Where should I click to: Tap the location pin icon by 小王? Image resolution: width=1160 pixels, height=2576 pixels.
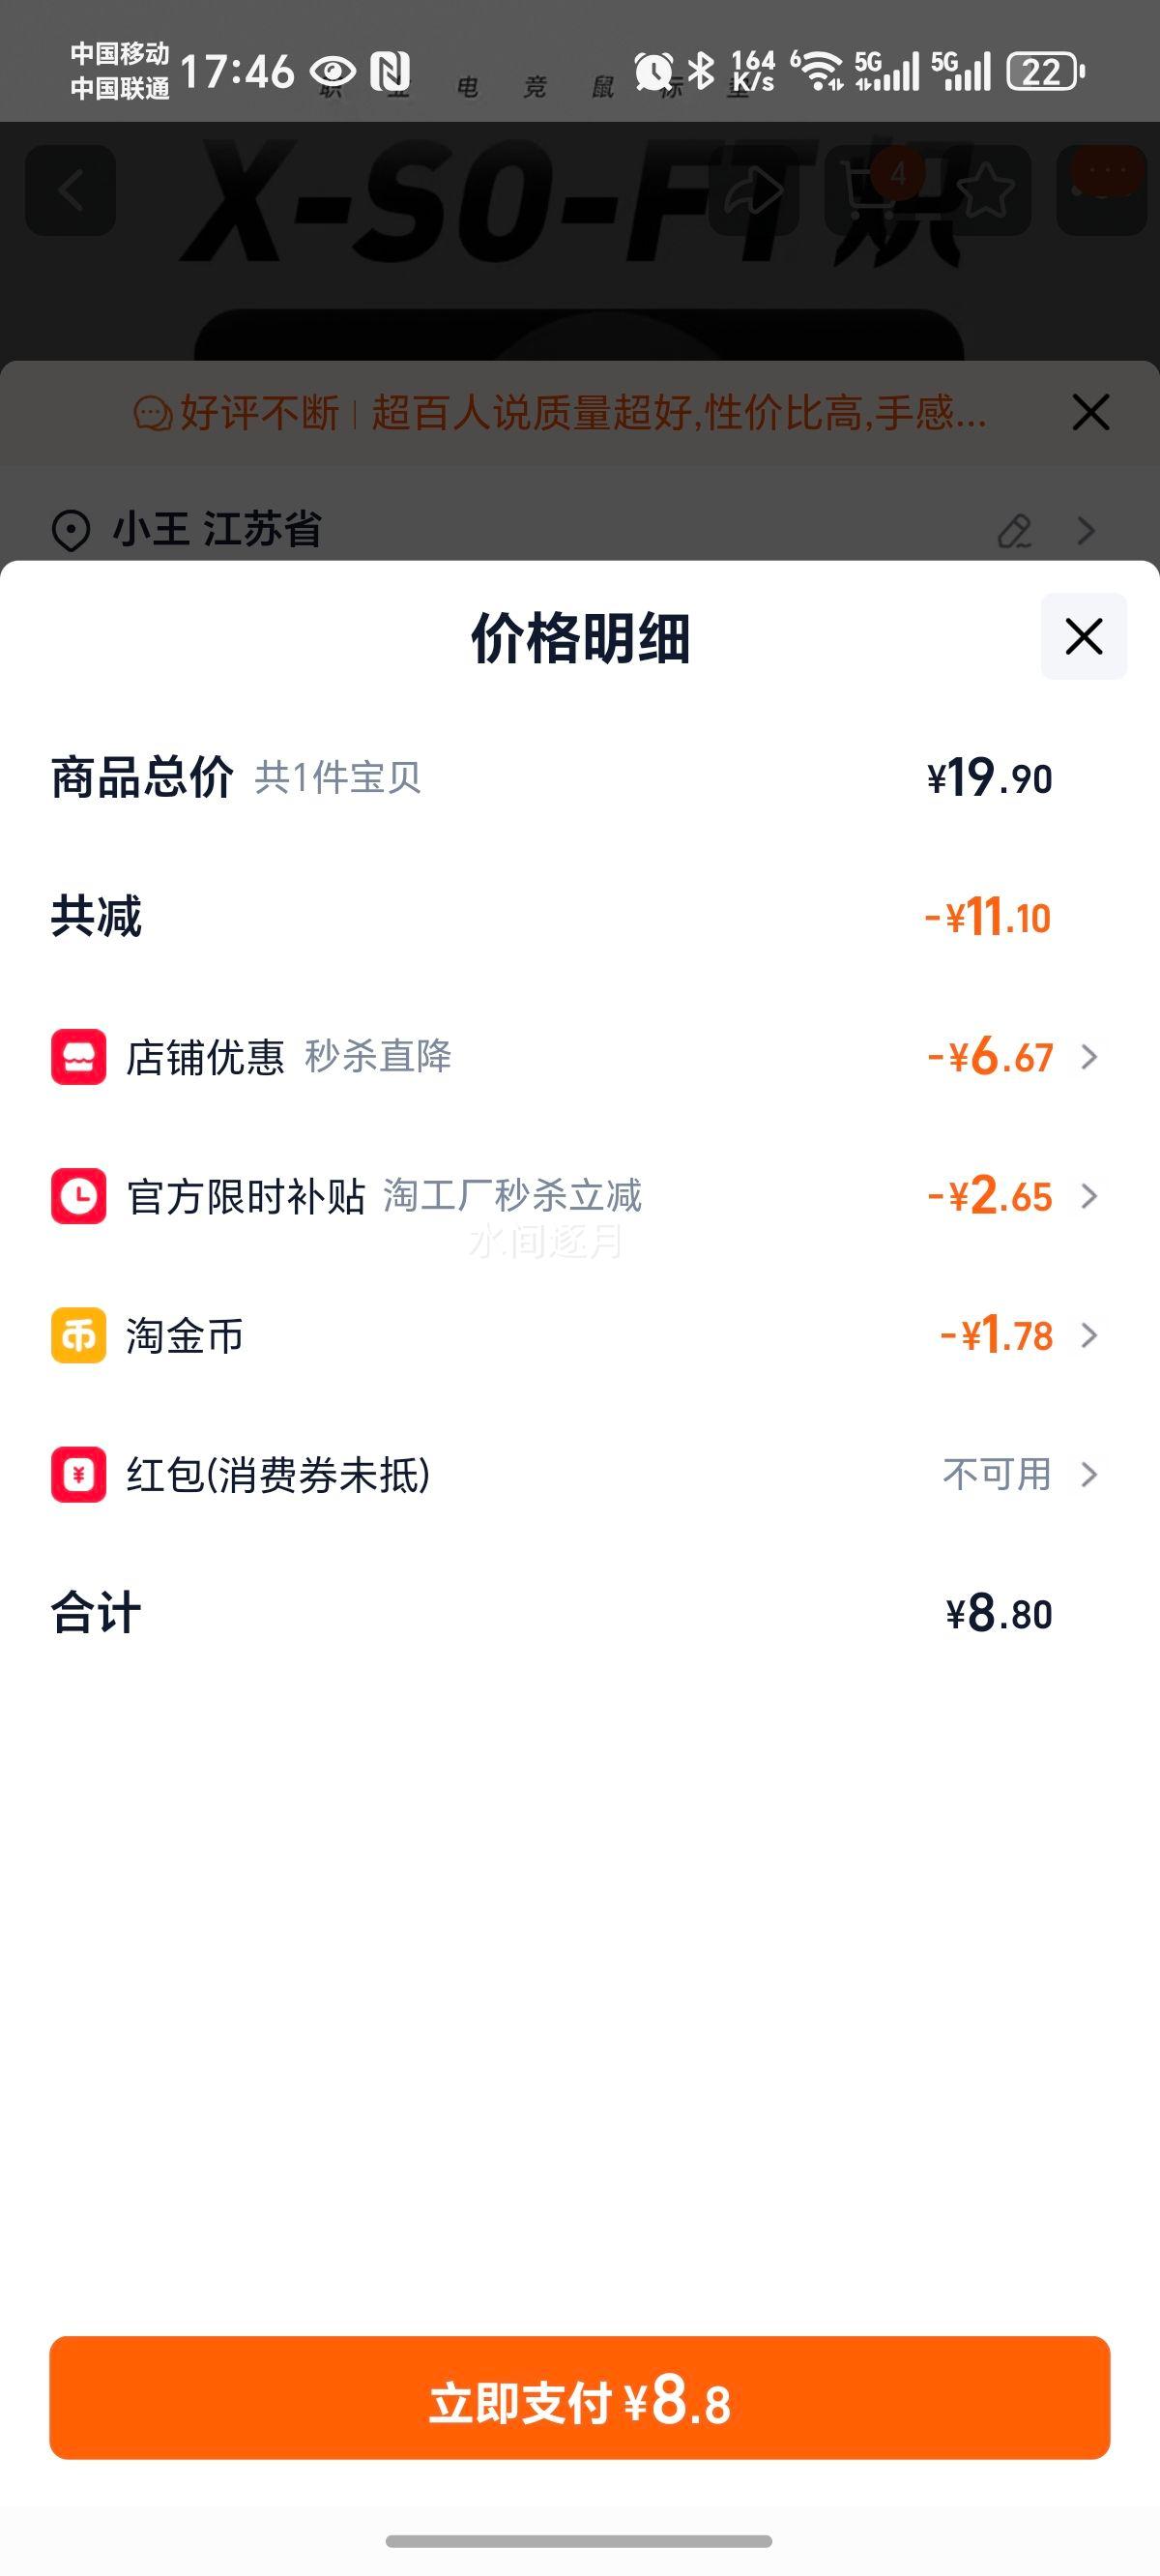(x=71, y=530)
